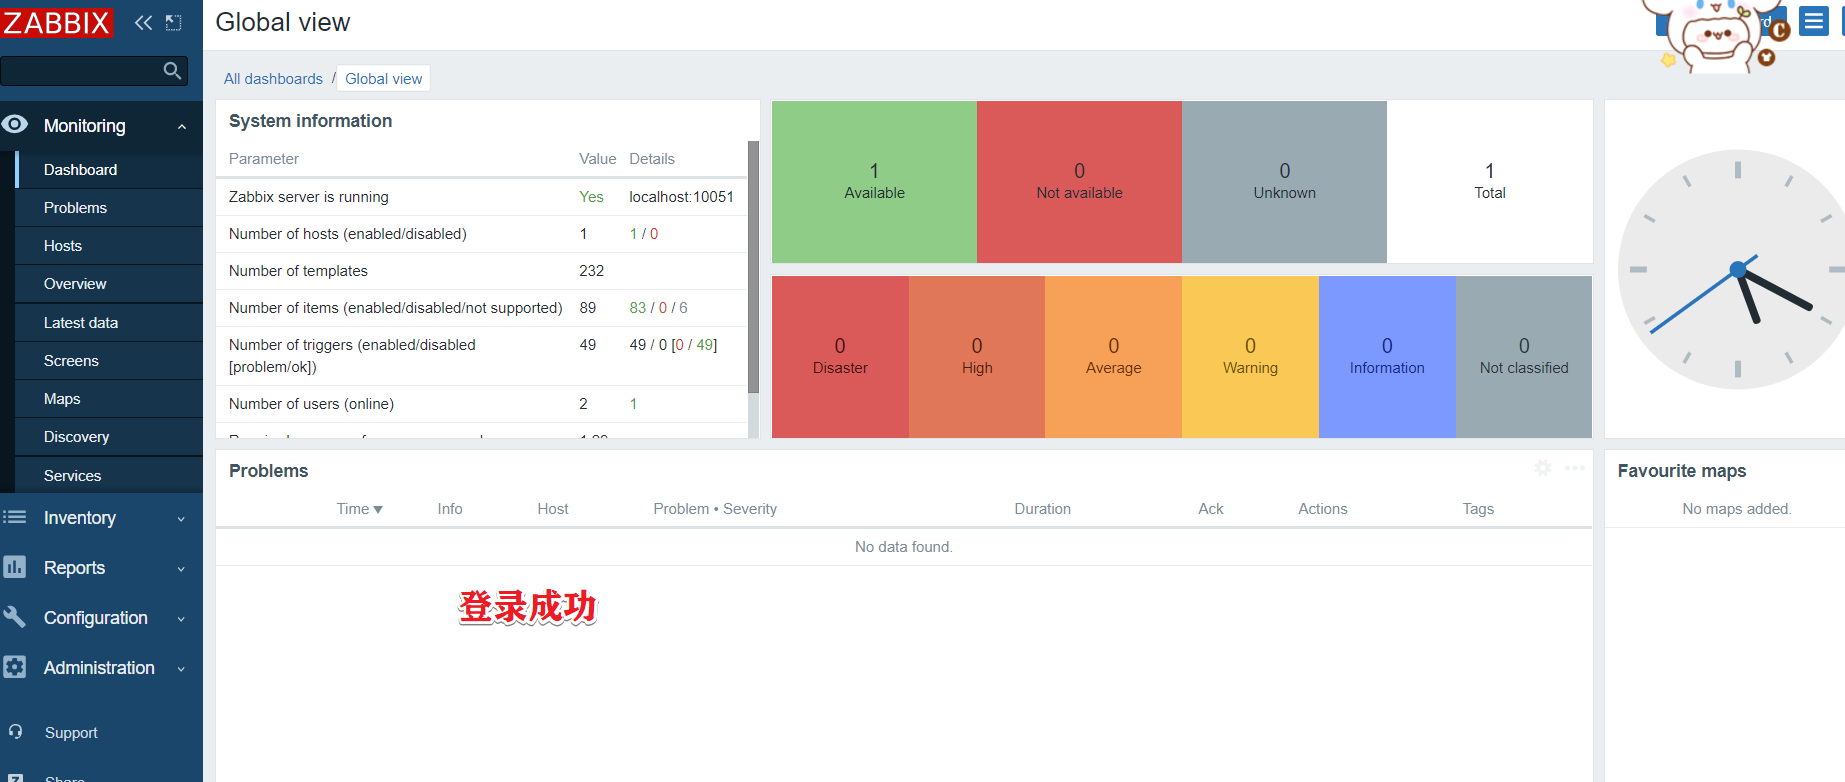Click the ZABBIX logo
Image resolution: width=1845 pixels, height=782 pixels.
click(x=57, y=22)
